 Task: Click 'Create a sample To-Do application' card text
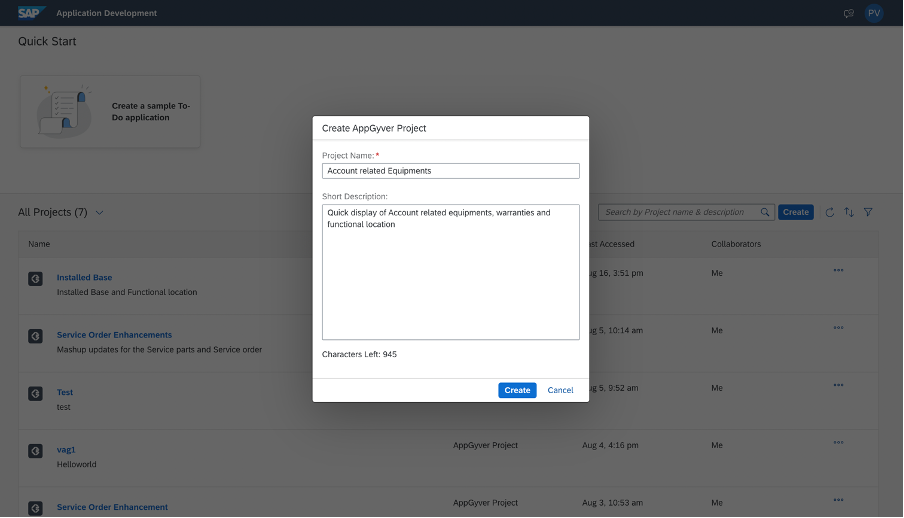pyautogui.click(x=150, y=112)
